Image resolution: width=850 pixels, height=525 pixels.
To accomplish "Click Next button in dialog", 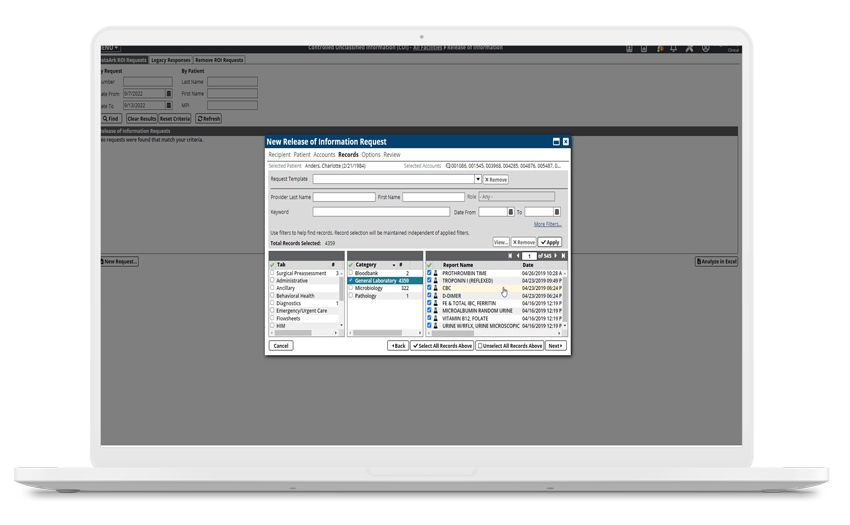I will (556, 345).
